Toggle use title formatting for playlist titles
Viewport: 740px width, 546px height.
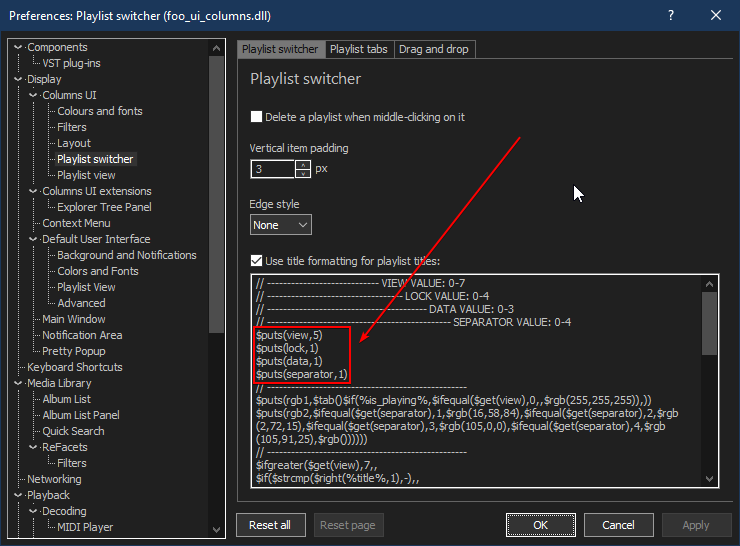point(257,261)
